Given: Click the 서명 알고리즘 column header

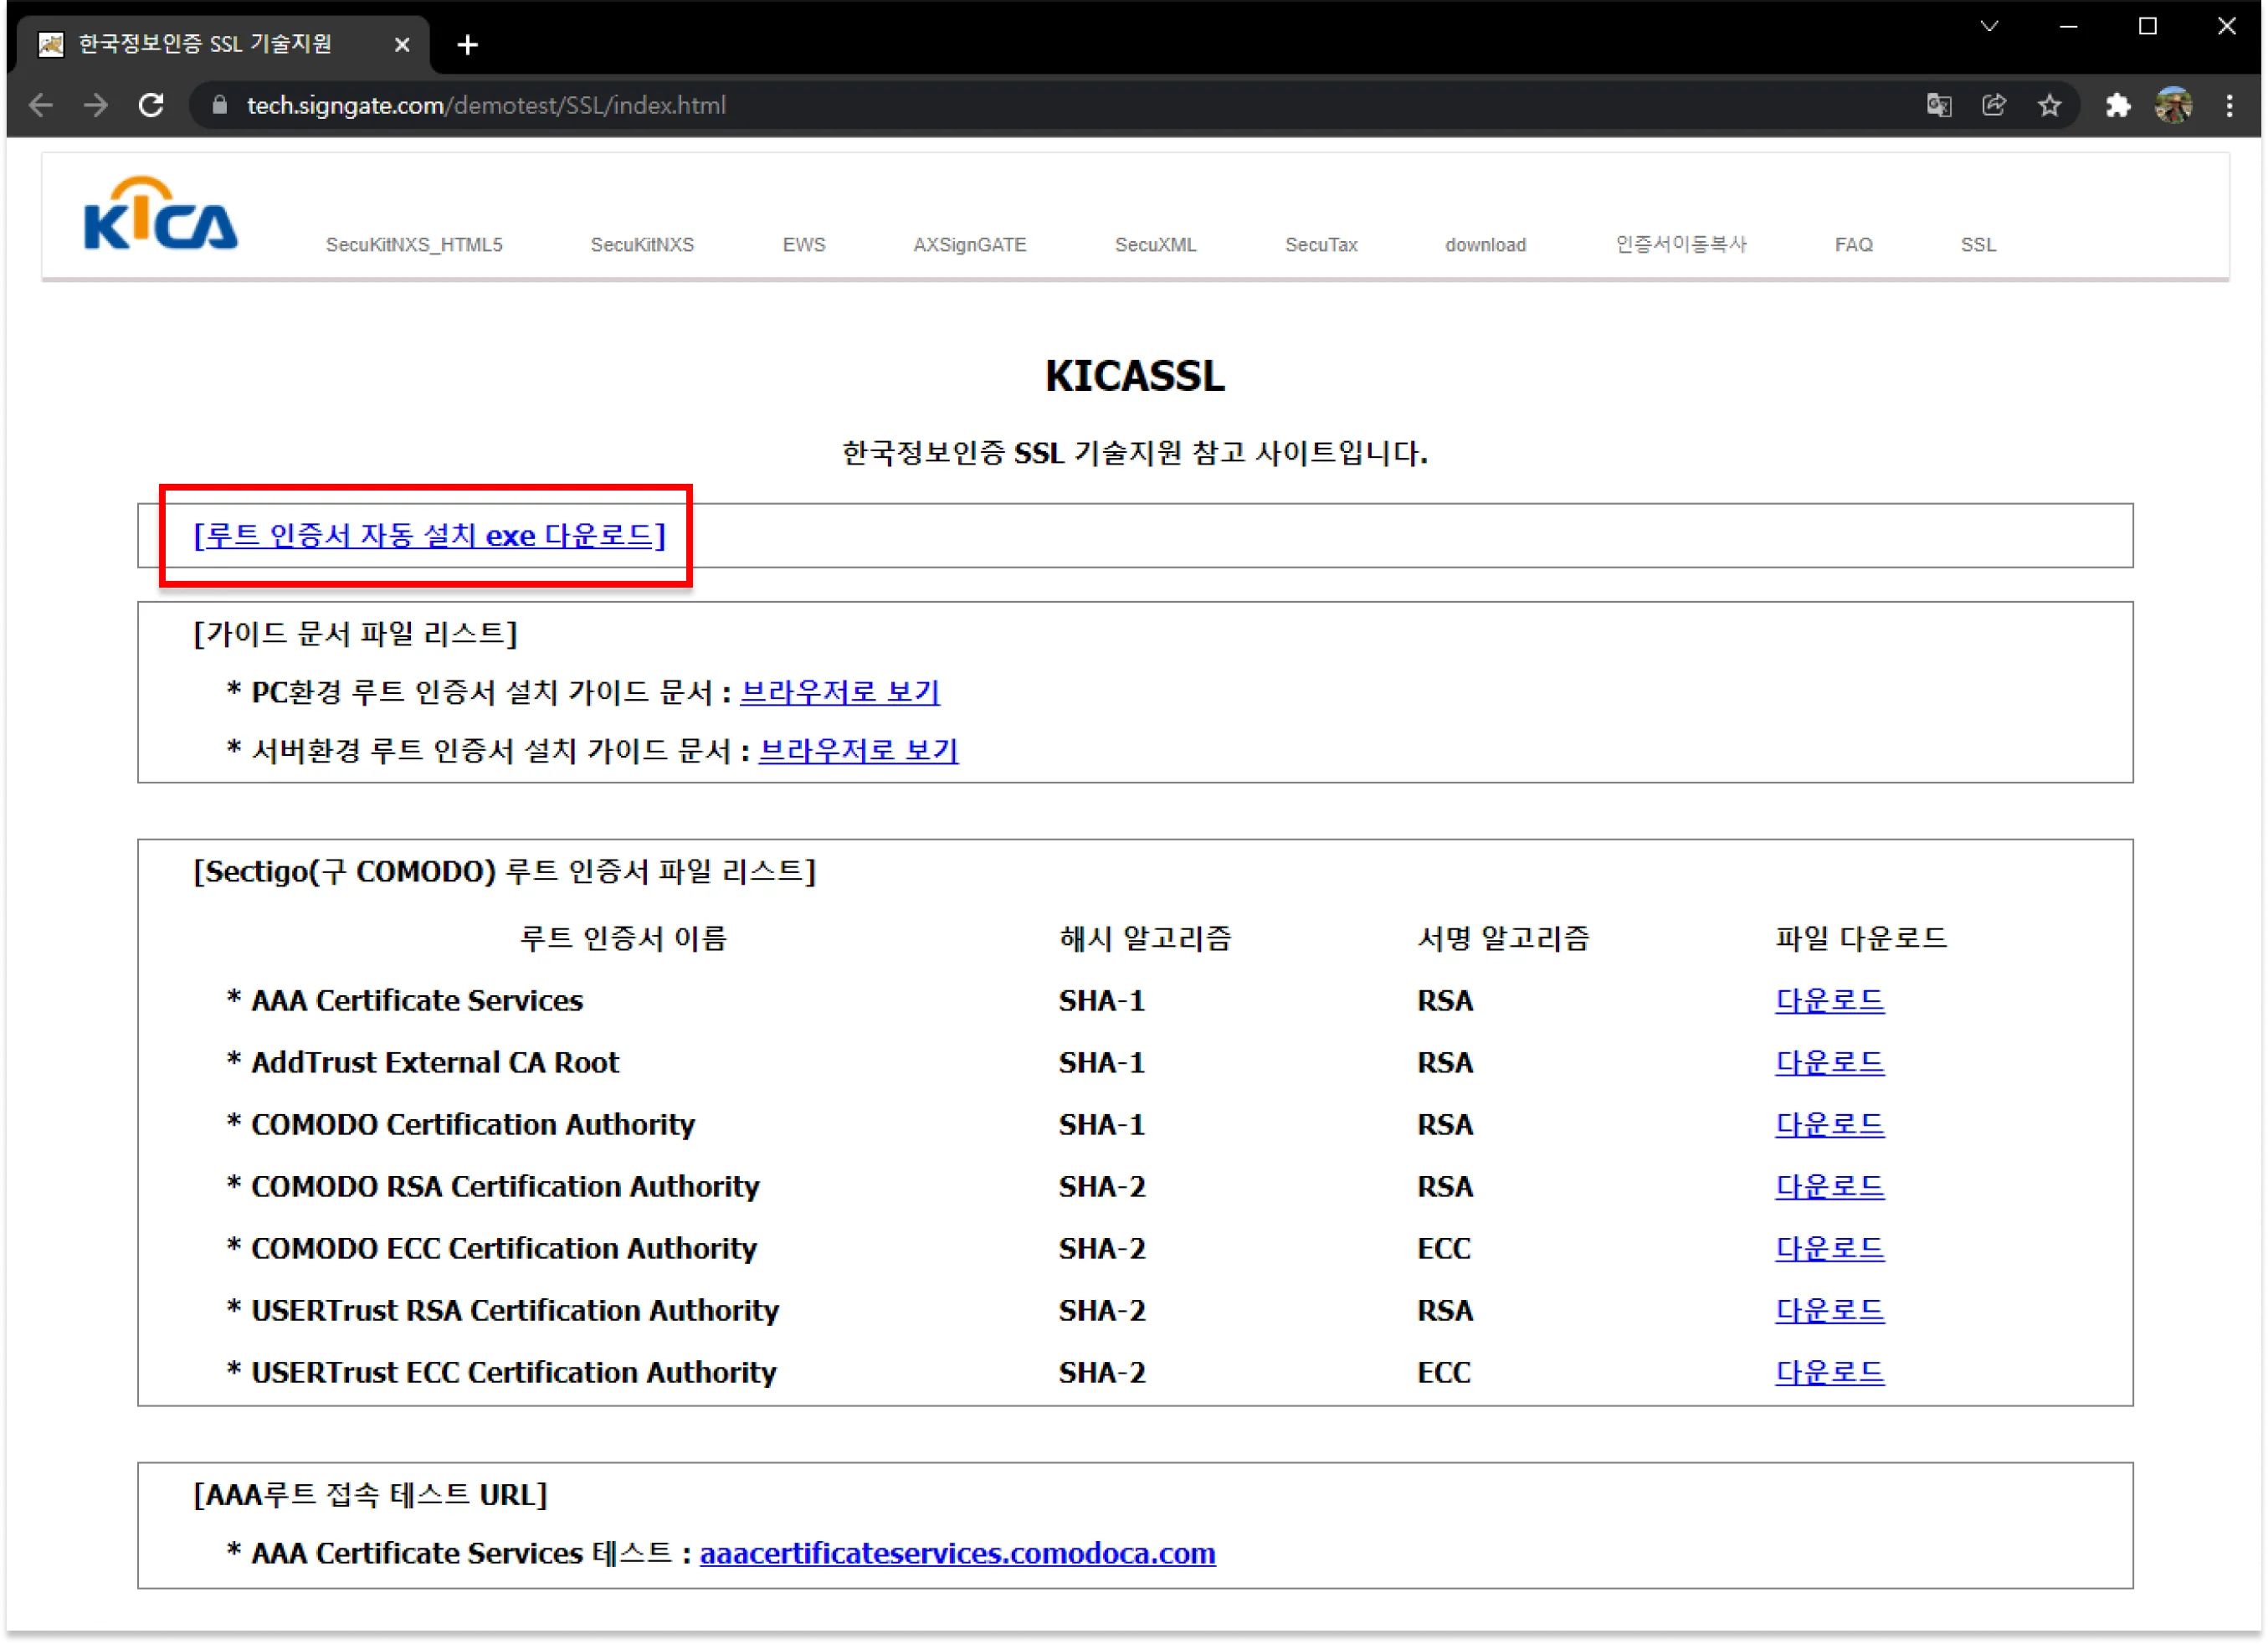Looking at the screenshot, I should tap(1503, 939).
